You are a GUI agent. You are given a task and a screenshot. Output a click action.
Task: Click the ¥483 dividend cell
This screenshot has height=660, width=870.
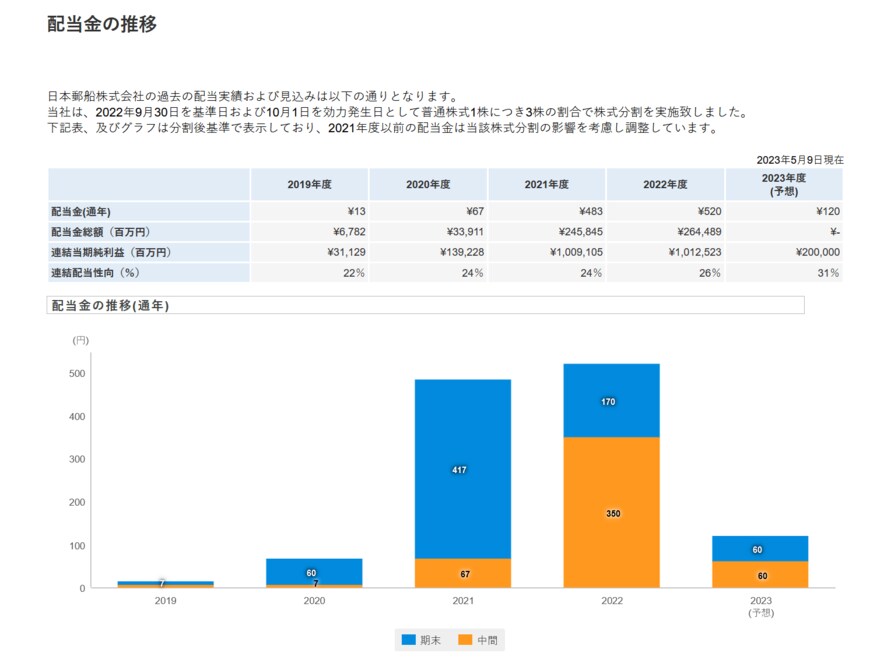[x=589, y=209]
